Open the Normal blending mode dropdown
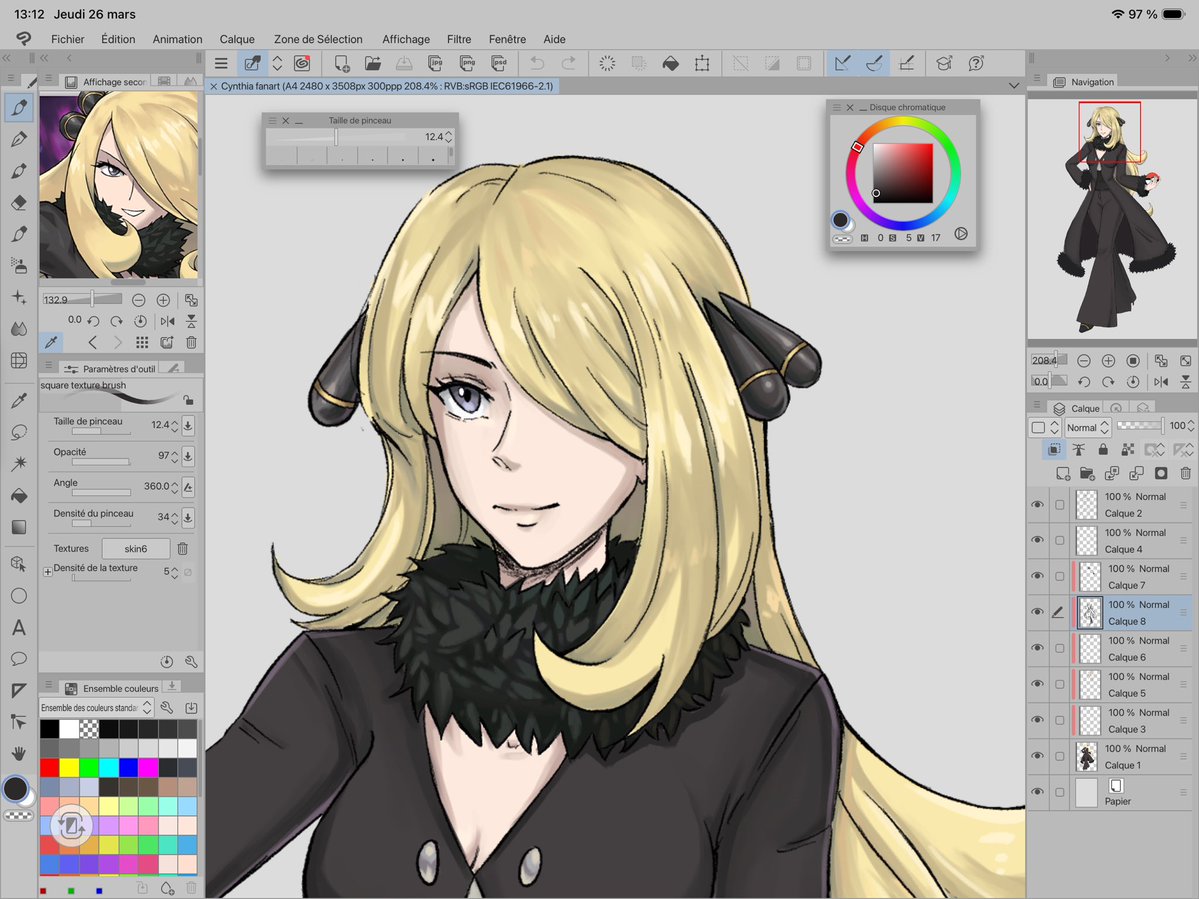Viewport: 1199px width, 899px height. tap(1087, 427)
